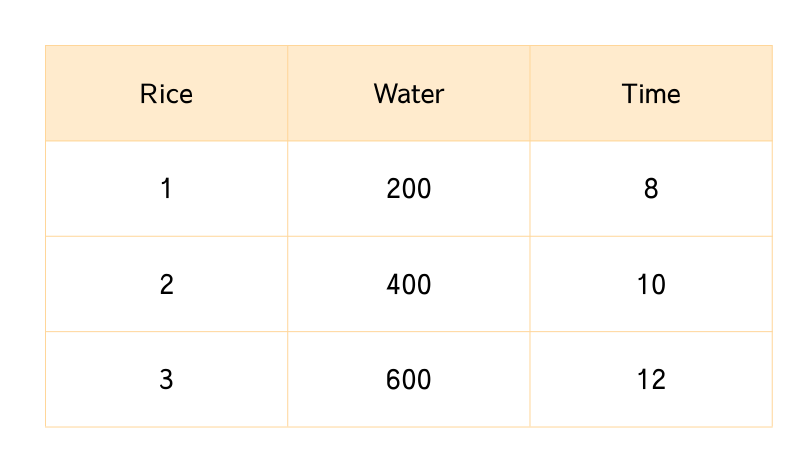
Task: Select the Time cell showing 8
Action: (651, 189)
